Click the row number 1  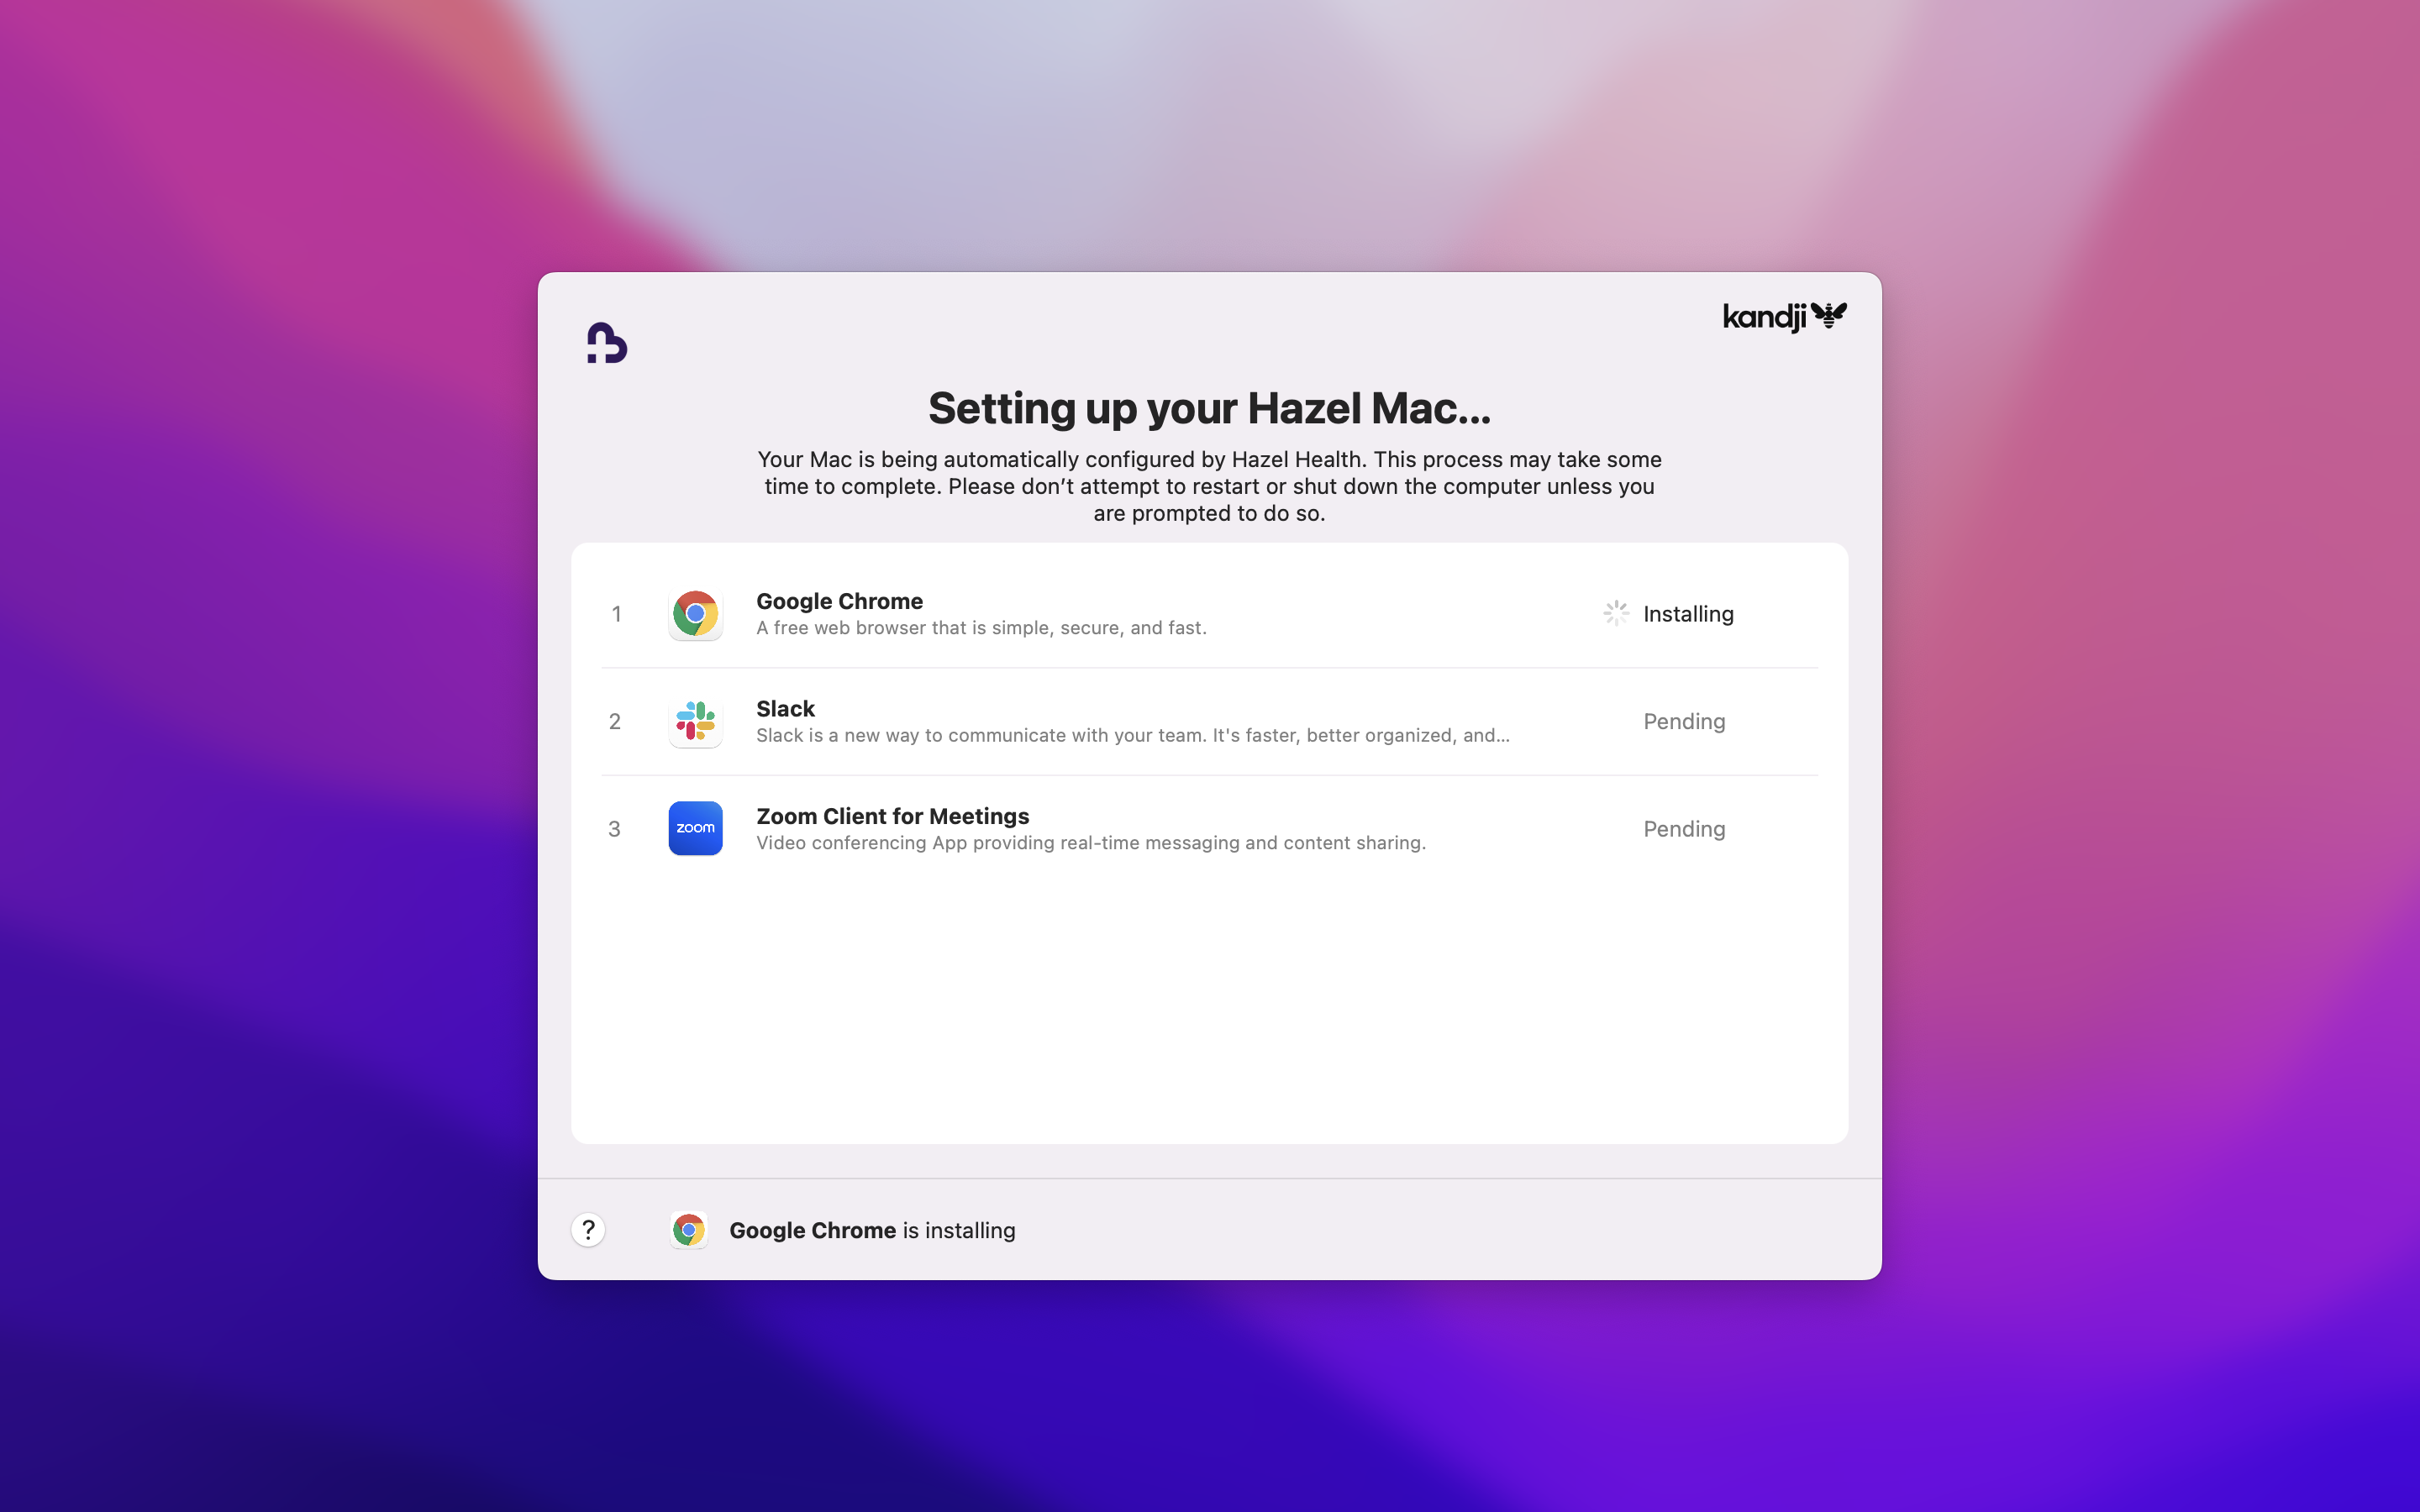(616, 614)
